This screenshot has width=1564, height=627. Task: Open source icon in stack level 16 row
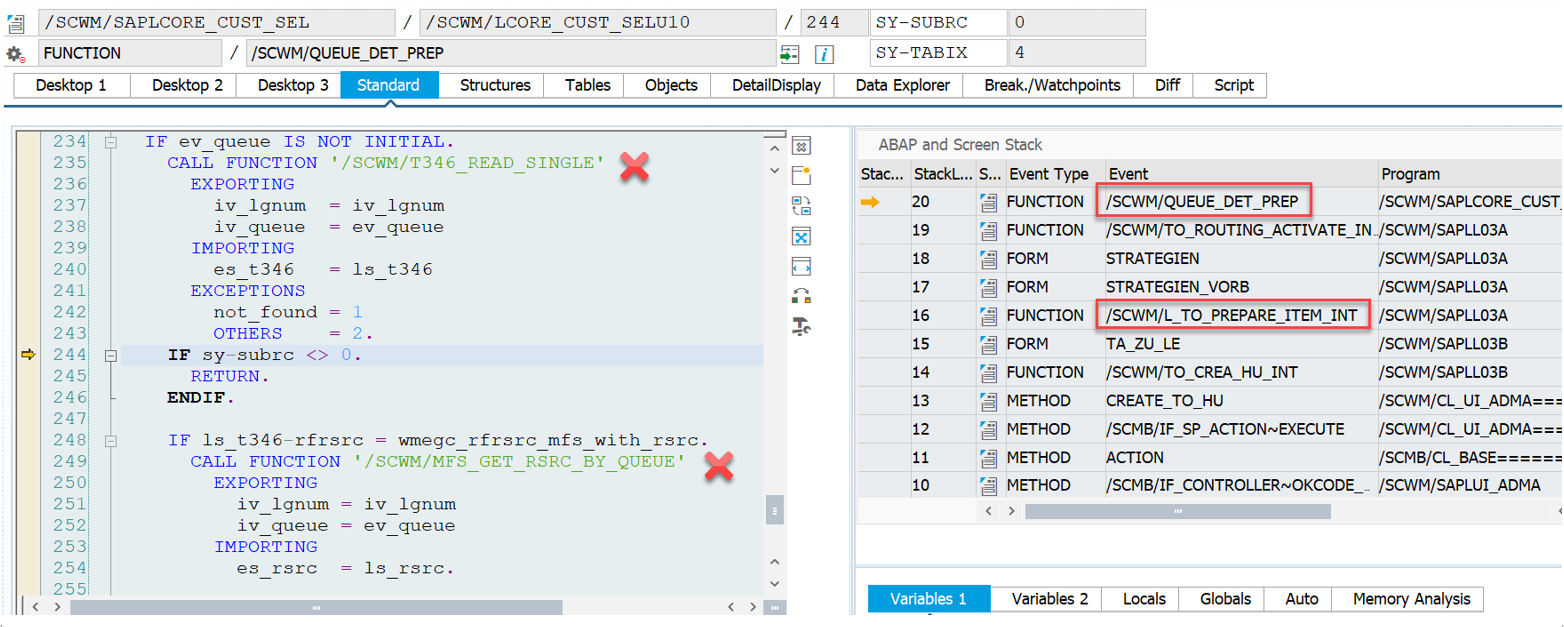point(987,315)
